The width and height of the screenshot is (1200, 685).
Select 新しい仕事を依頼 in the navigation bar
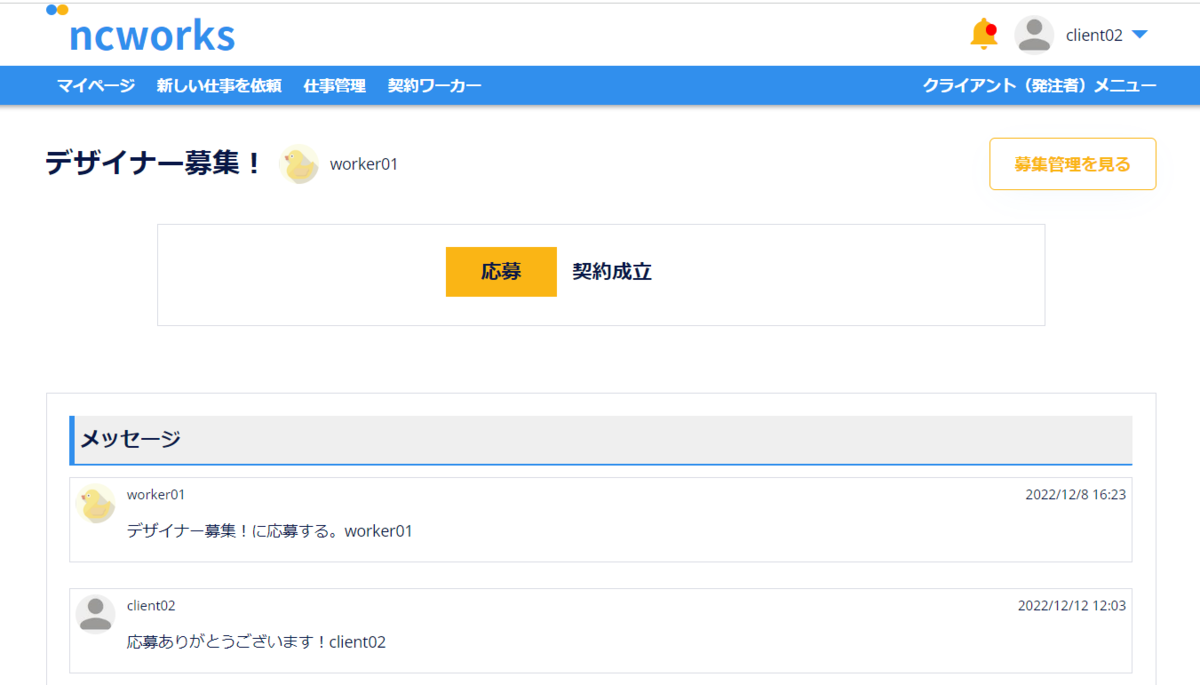219,86
